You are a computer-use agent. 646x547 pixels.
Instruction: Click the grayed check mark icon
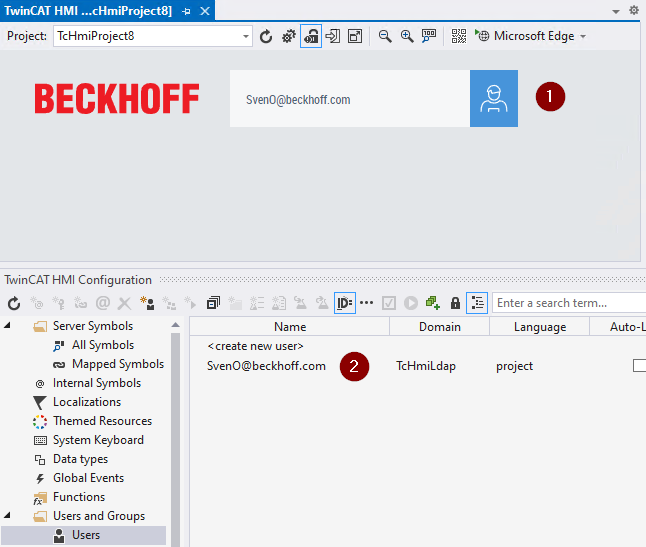click(x=389, y=304)
